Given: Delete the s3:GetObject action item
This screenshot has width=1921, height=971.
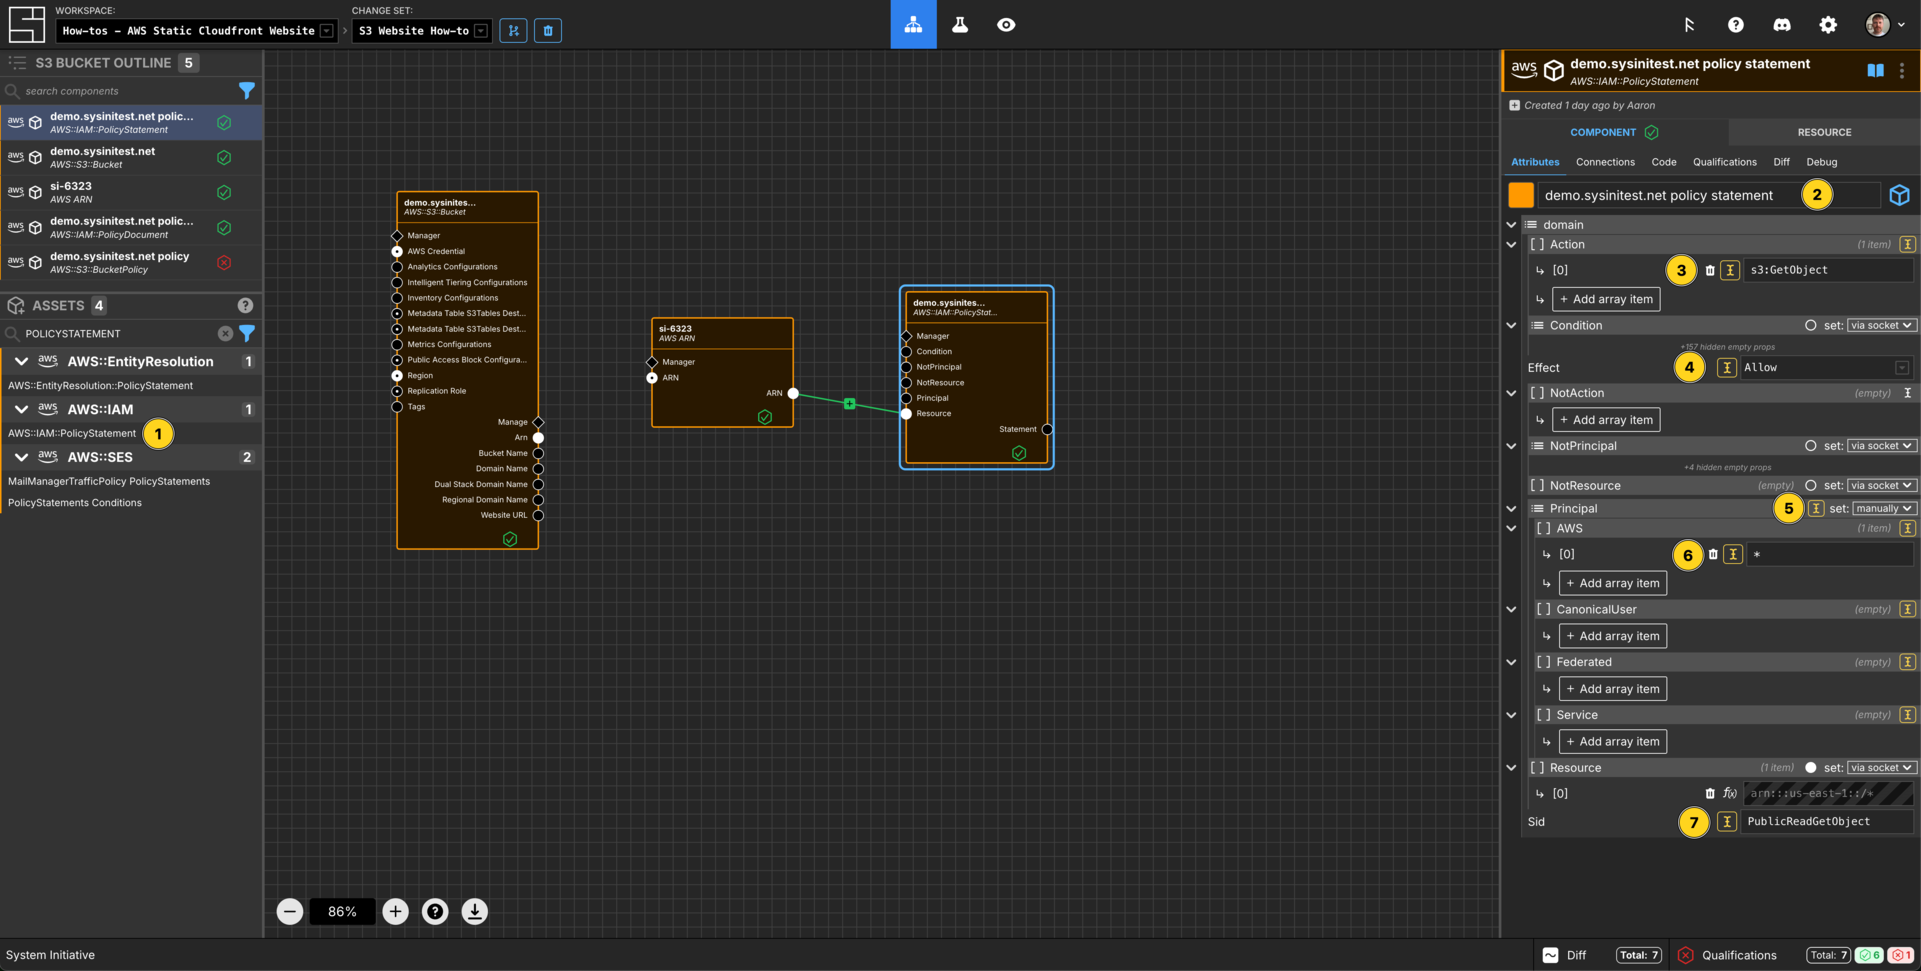Looking at the screenshot, I should pos(1710,270).
